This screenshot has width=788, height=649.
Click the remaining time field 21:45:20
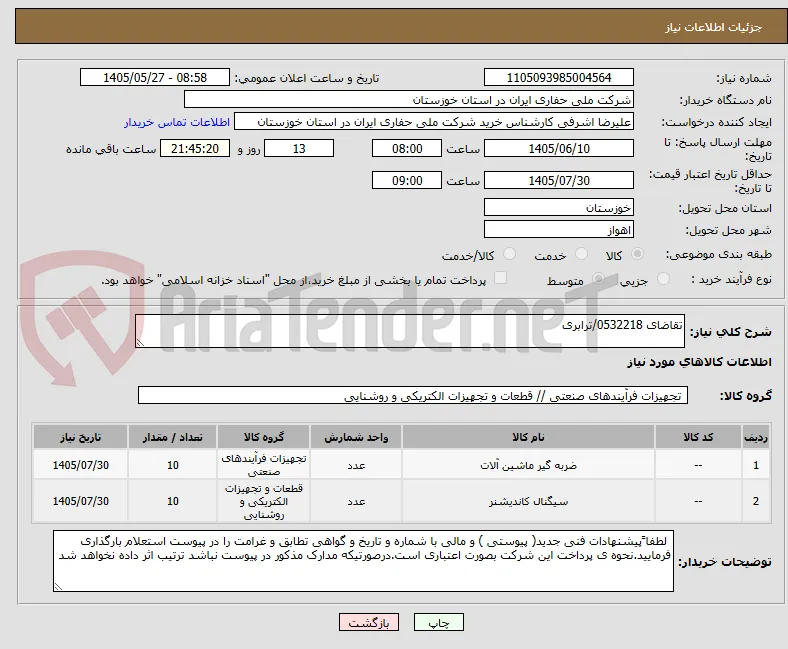click(195, 148)
